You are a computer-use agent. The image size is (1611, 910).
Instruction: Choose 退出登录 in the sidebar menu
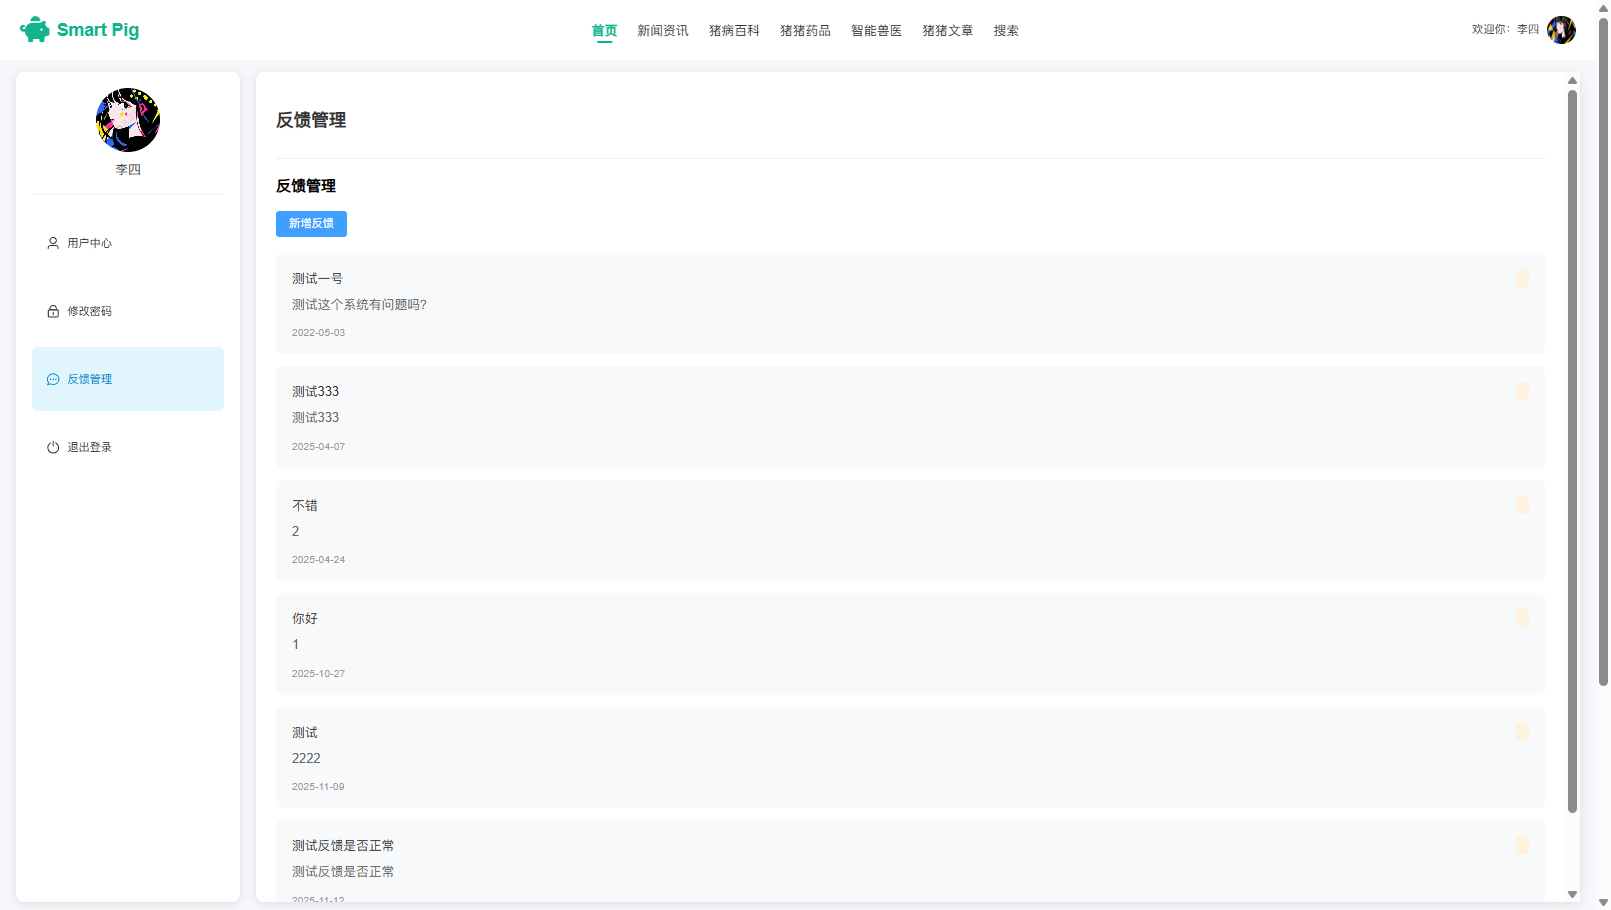click(x=128, y=447)
